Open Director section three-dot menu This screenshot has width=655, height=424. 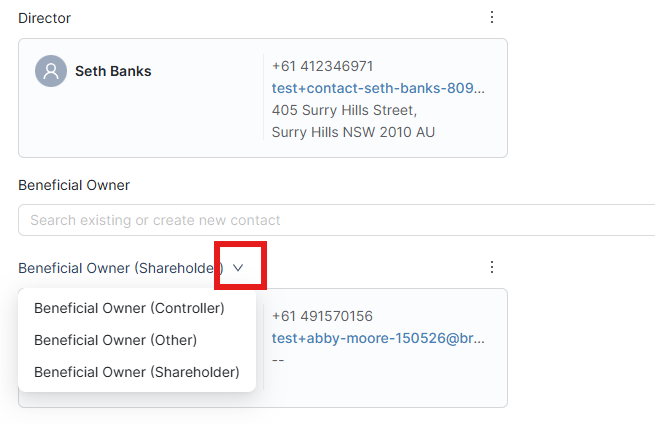(x=492, y=17)
